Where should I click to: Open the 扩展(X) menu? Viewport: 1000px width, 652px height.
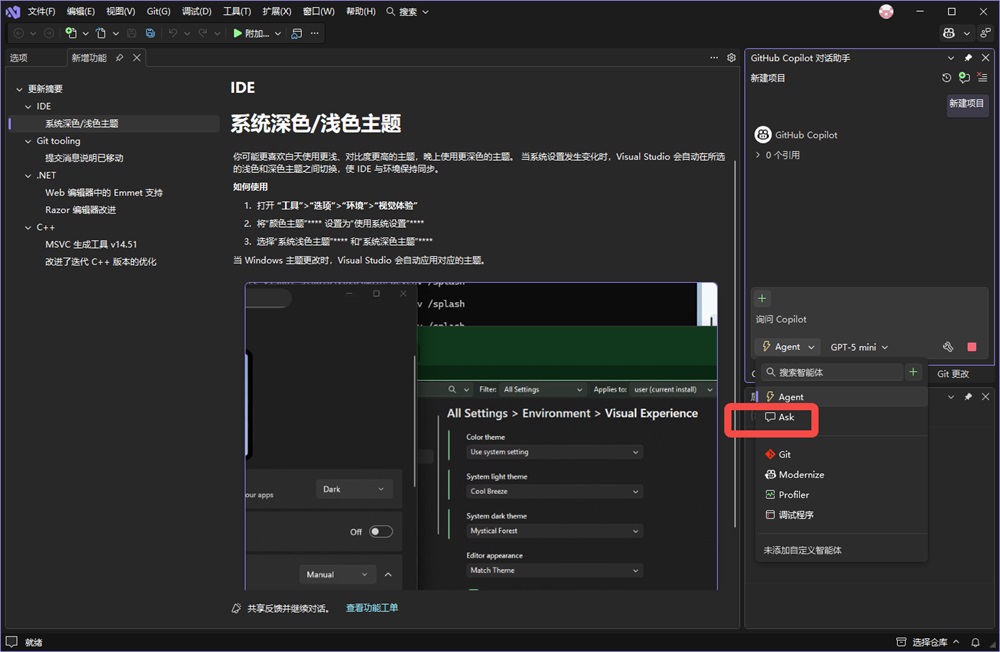(x=277, y=11)
